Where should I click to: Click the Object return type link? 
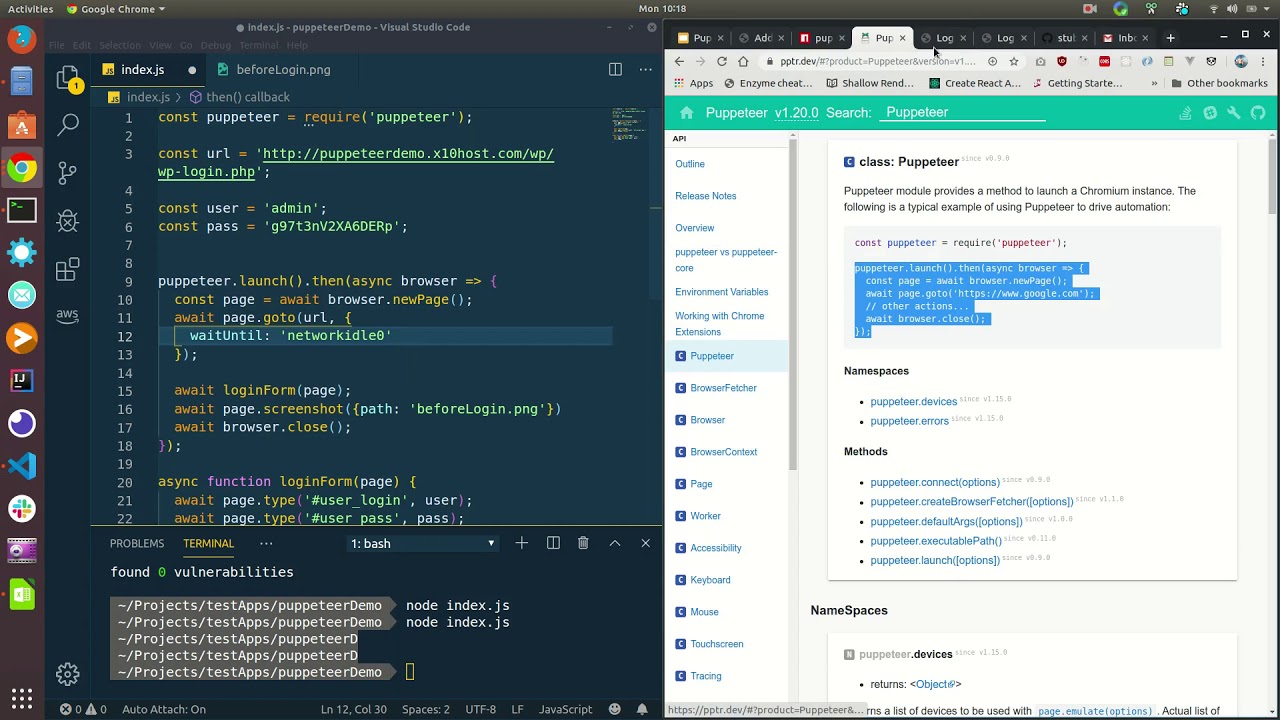[x=935, y=684]
